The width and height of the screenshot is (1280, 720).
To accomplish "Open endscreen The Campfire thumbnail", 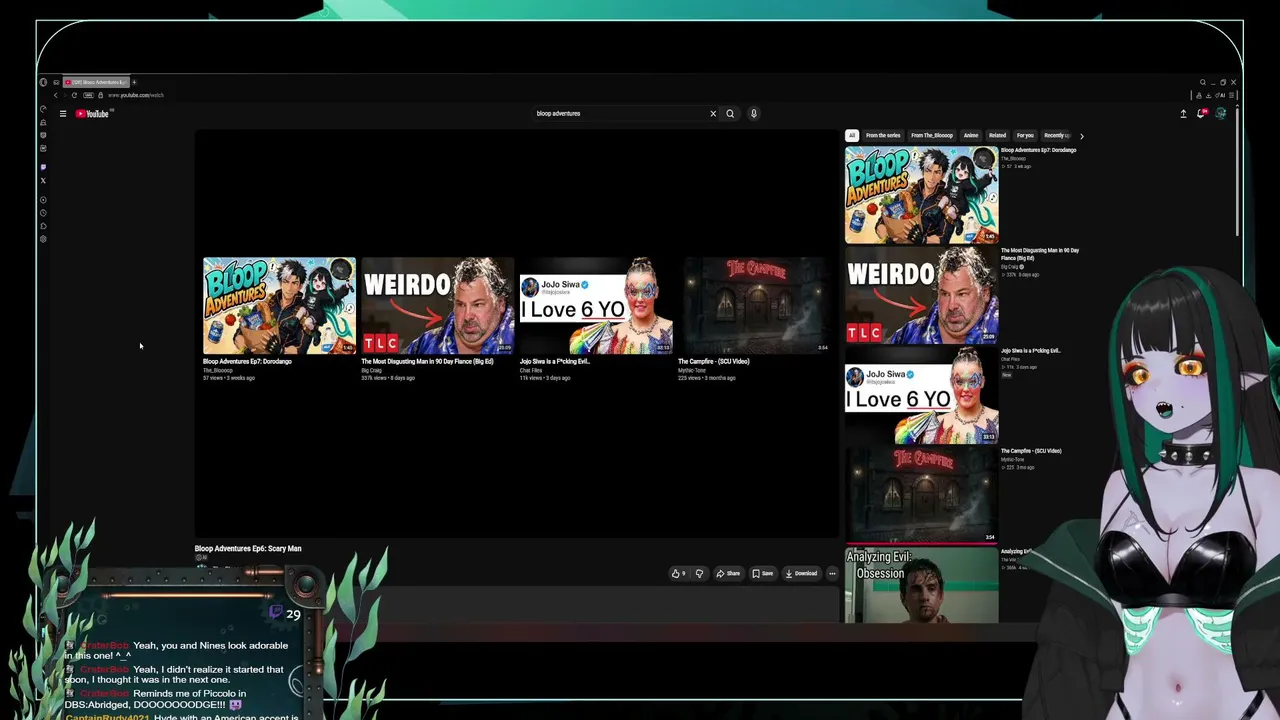I will (x=754, y=306).
